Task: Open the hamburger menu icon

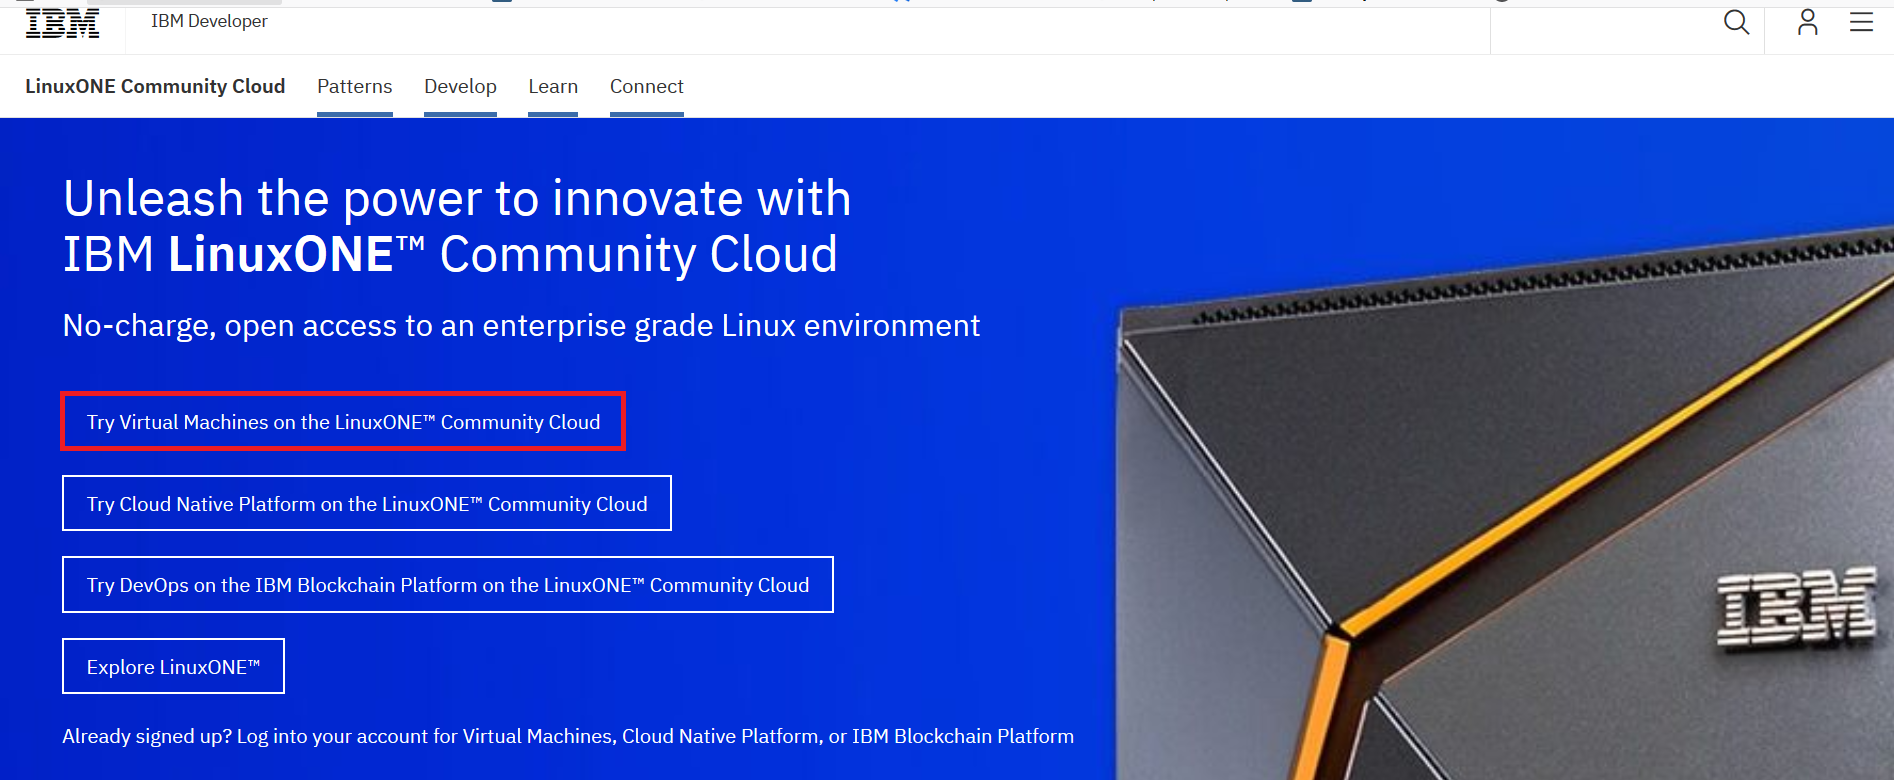Action: (1861, 22)
